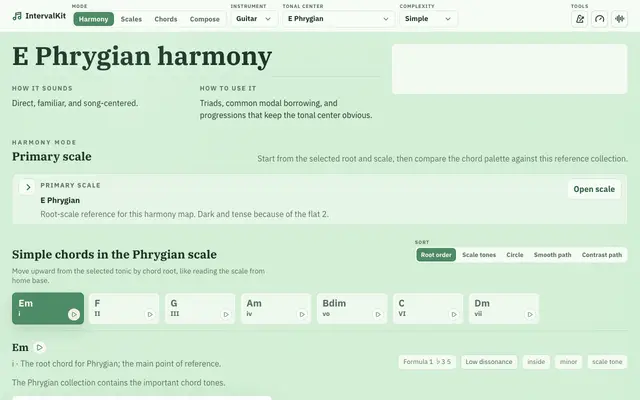640x400 pixels.
Task: Open the Tonal Center E Phrygian dropdown
Action: click(338, 19)
